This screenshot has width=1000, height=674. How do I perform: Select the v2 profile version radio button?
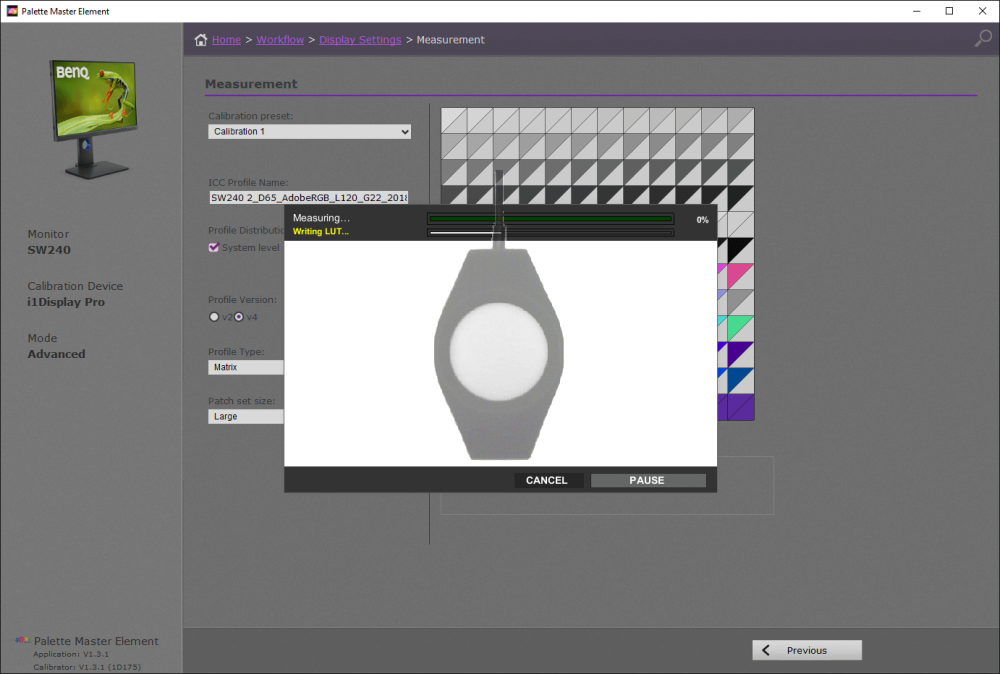click(214, 317)
